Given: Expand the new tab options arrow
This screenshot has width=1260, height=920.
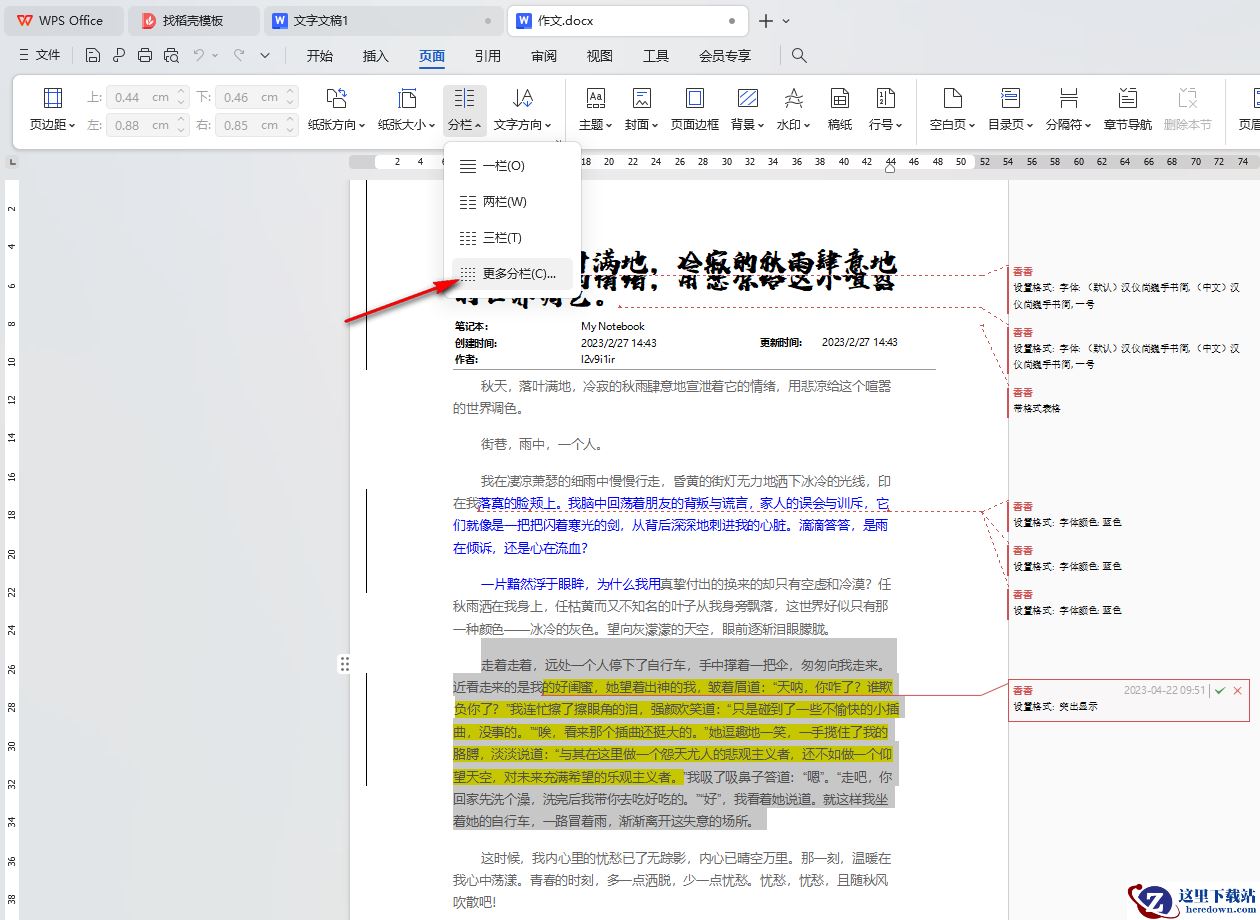Looking at the screenshot, I should (787, 21).
